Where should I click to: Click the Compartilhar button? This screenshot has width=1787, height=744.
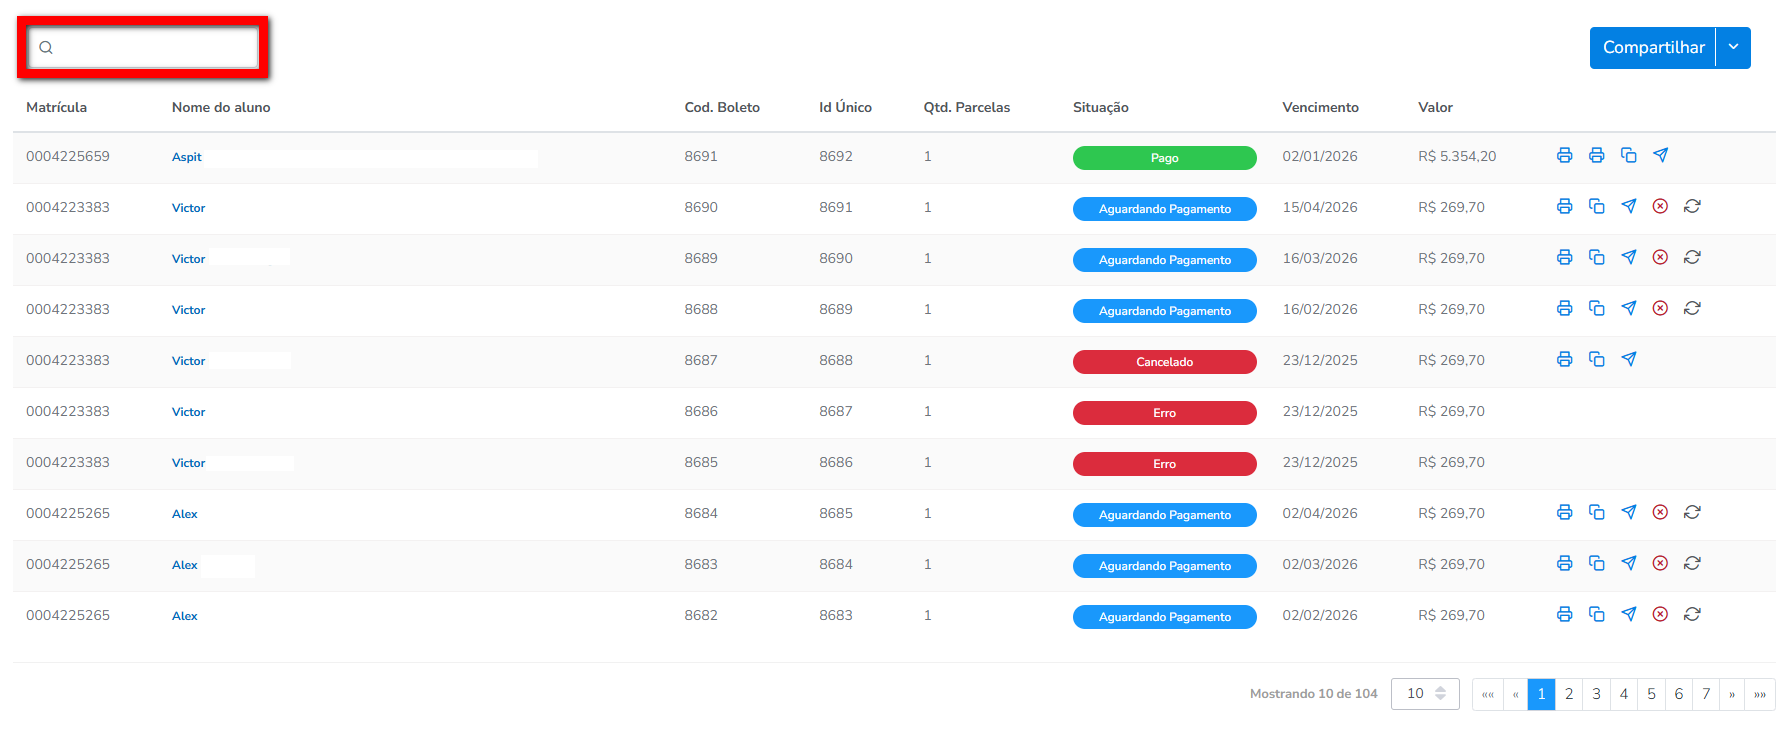[x=1653, y=48]
